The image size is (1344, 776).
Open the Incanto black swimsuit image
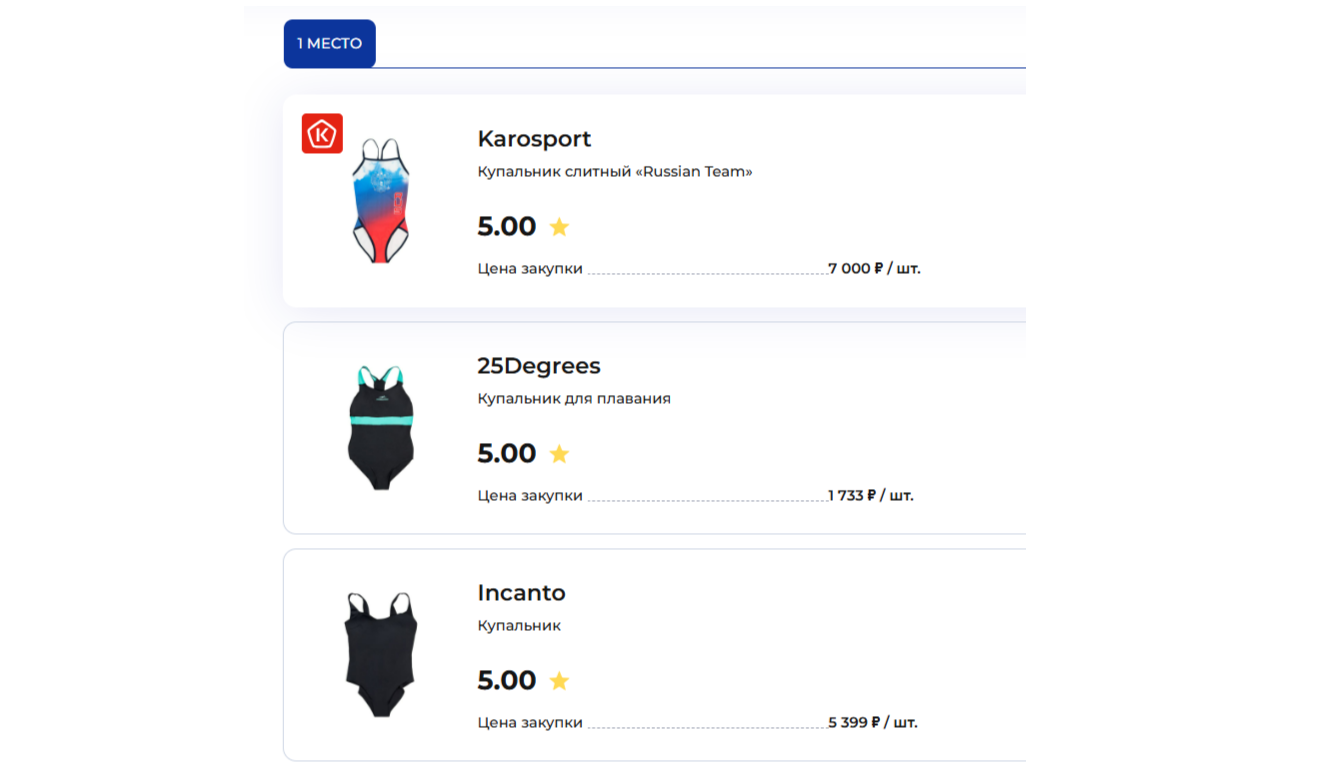381,655
